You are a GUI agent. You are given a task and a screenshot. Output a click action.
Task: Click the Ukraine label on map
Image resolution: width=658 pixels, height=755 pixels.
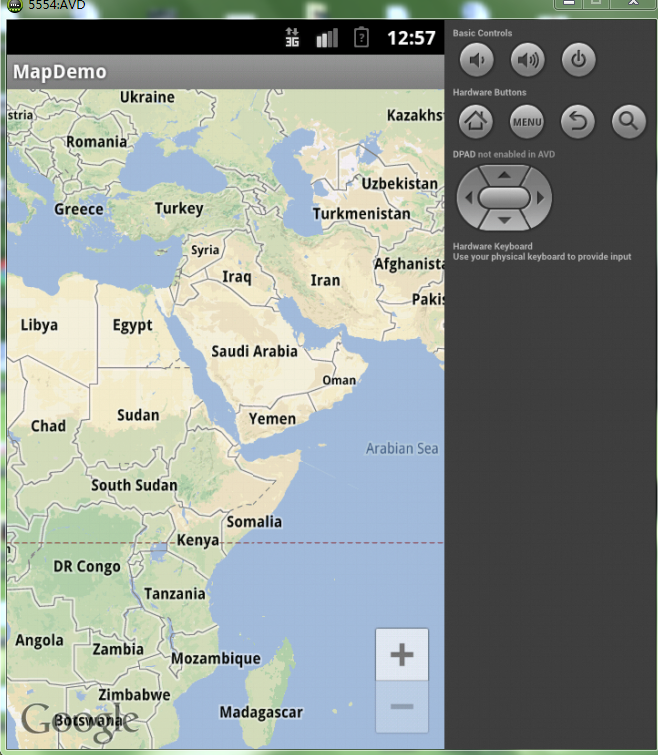(147, 97)
